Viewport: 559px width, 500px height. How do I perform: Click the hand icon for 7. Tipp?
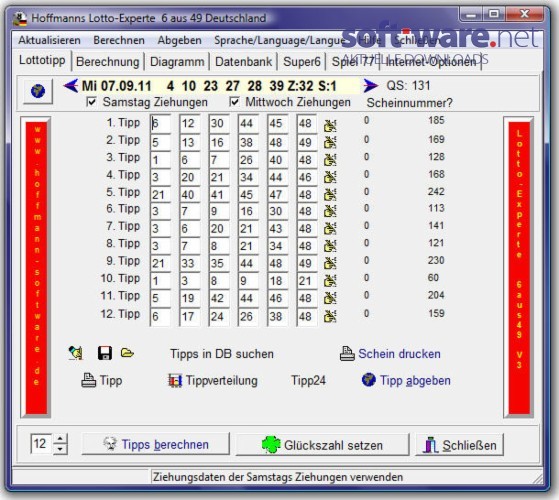point(330,228)
